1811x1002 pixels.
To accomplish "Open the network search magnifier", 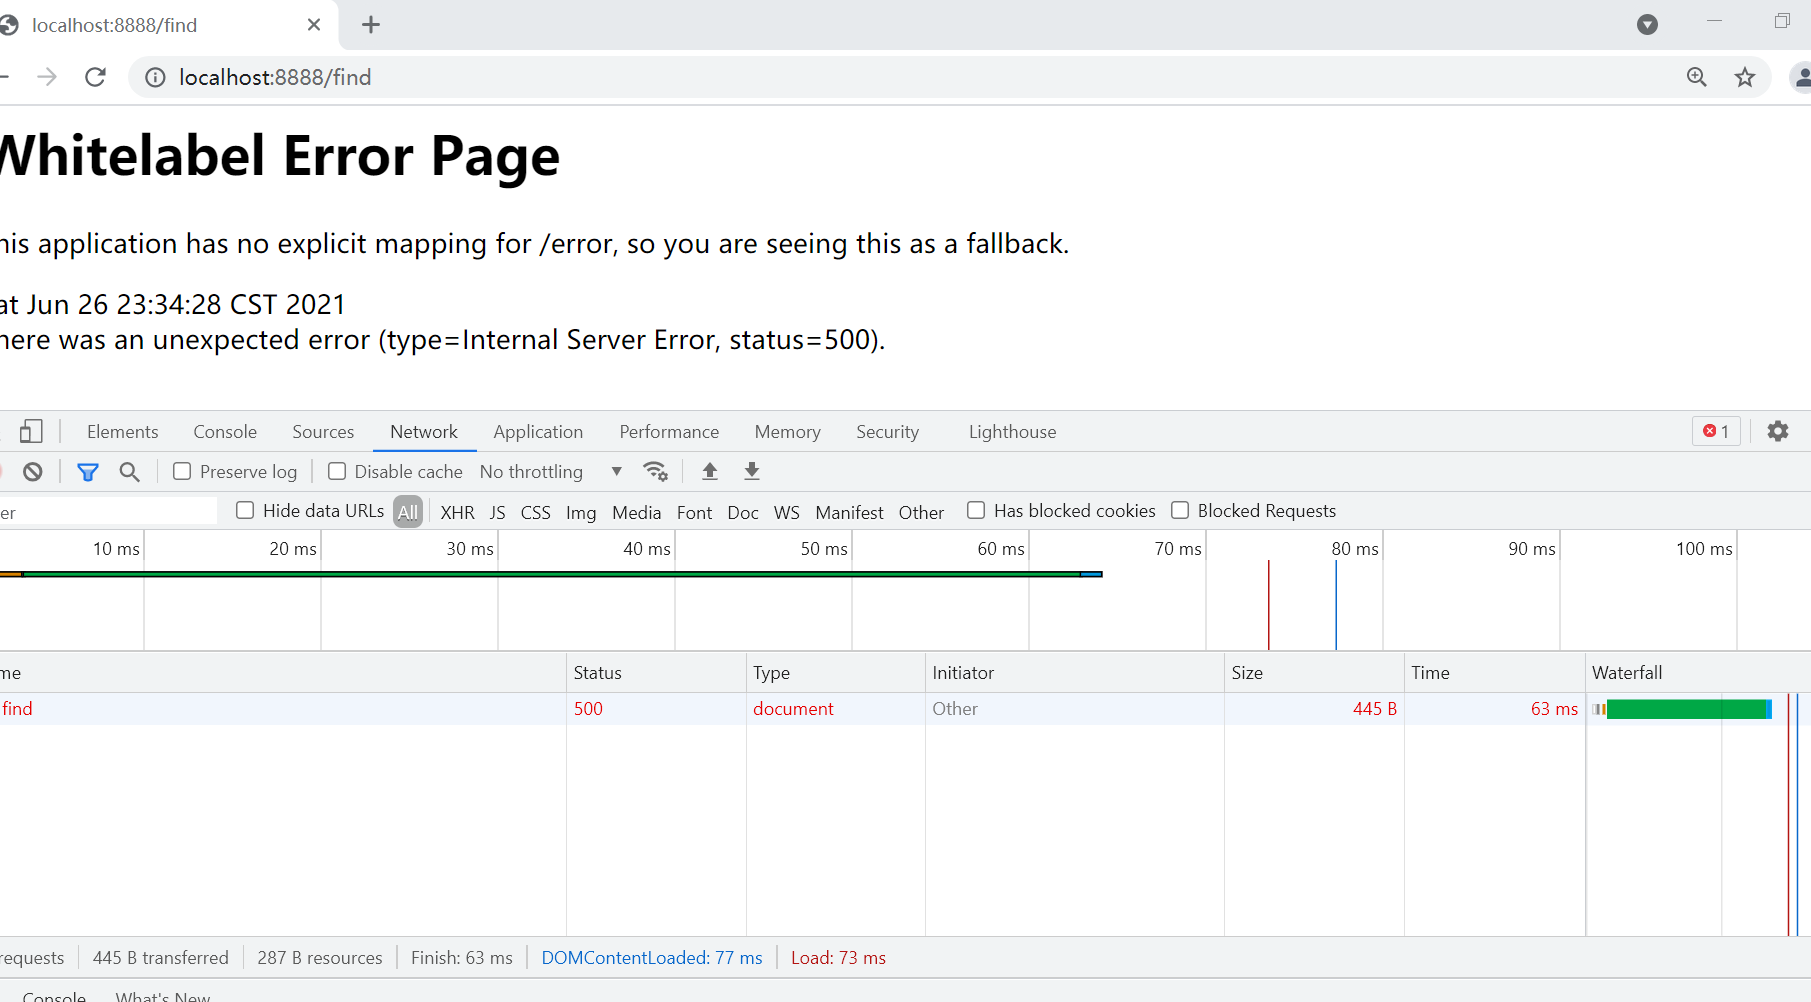I will 129,472.
